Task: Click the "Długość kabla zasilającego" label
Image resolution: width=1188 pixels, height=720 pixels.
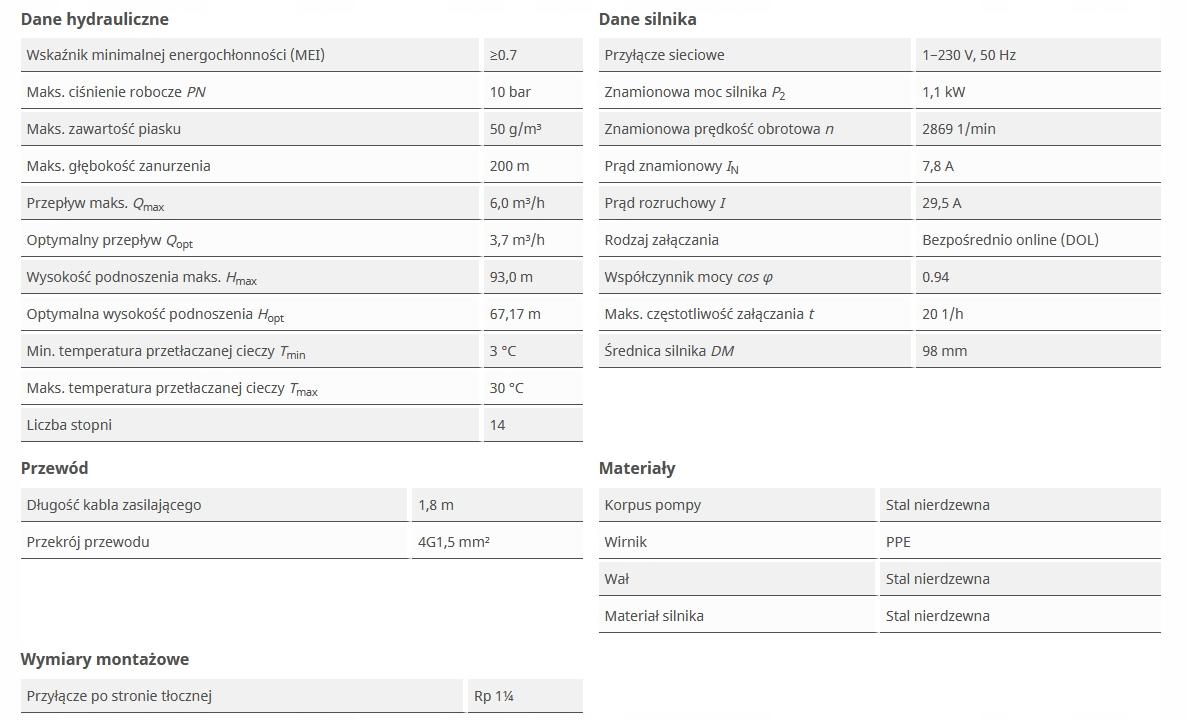Action: click(114, 505)
